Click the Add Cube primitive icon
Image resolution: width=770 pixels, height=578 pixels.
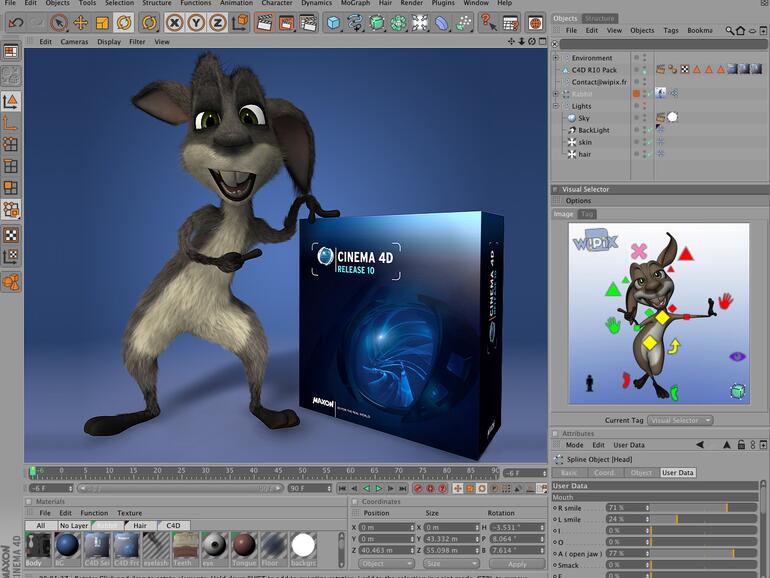point(334,22)
